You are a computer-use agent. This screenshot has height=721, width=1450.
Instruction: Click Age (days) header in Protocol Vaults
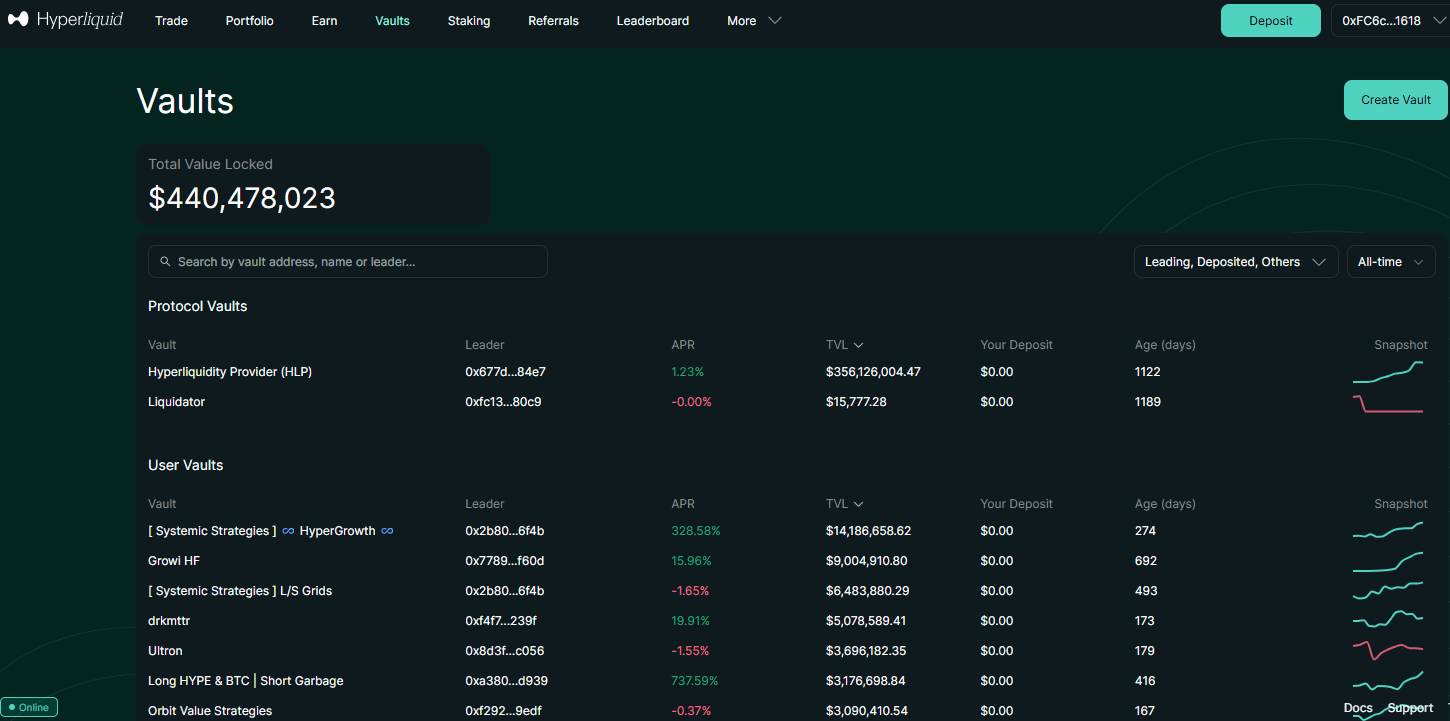click(1165, 345)
